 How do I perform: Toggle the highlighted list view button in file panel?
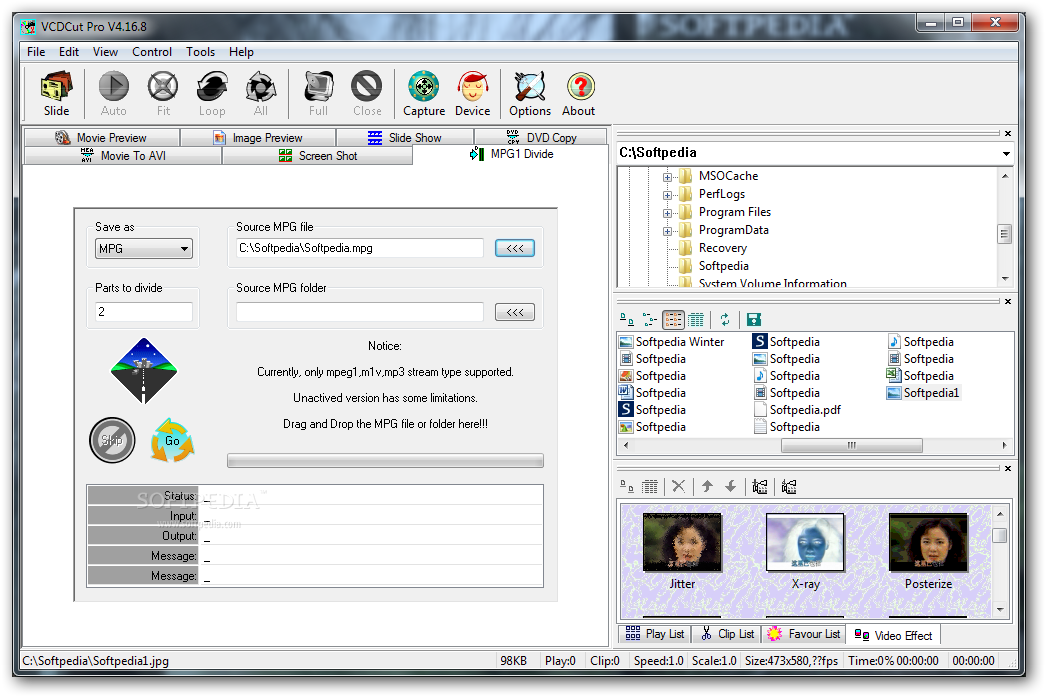[x=673, y=320]
